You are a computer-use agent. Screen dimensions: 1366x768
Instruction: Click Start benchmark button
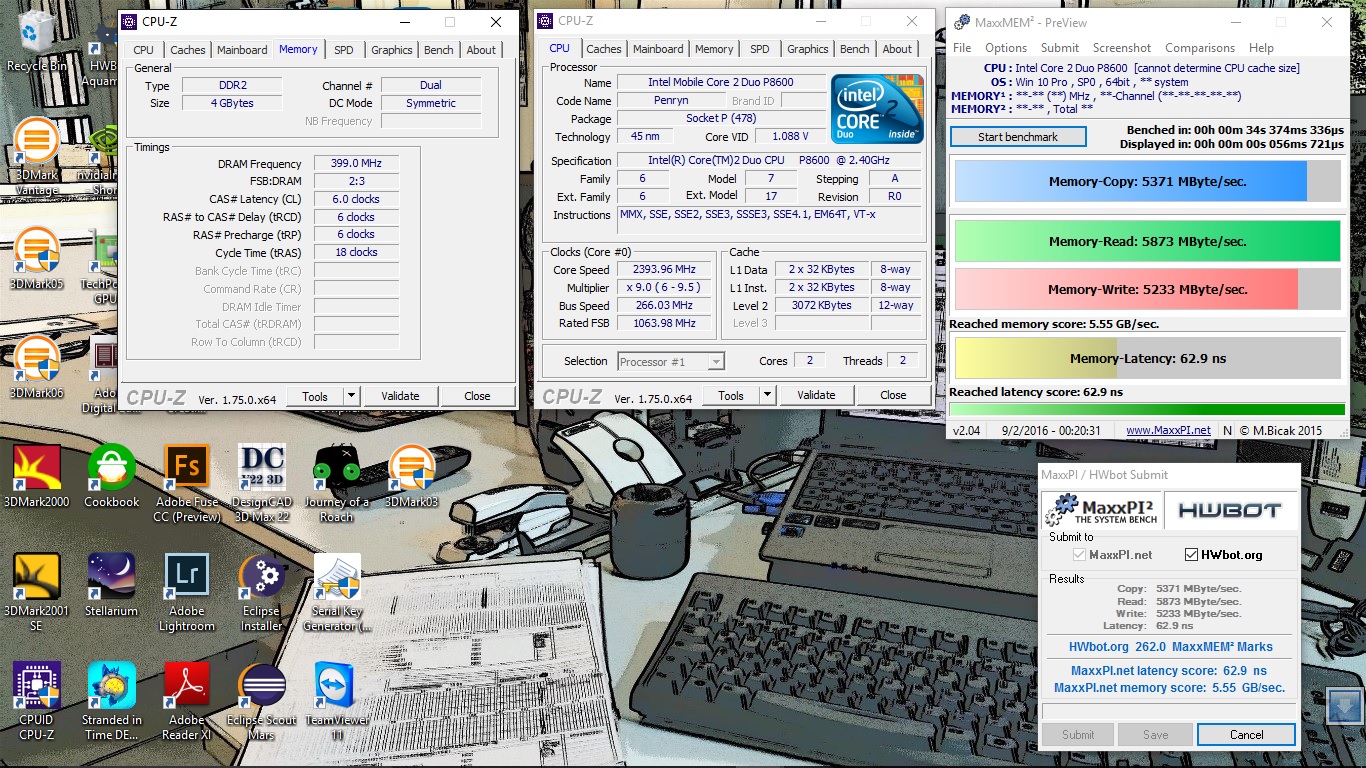point(1018,137)
